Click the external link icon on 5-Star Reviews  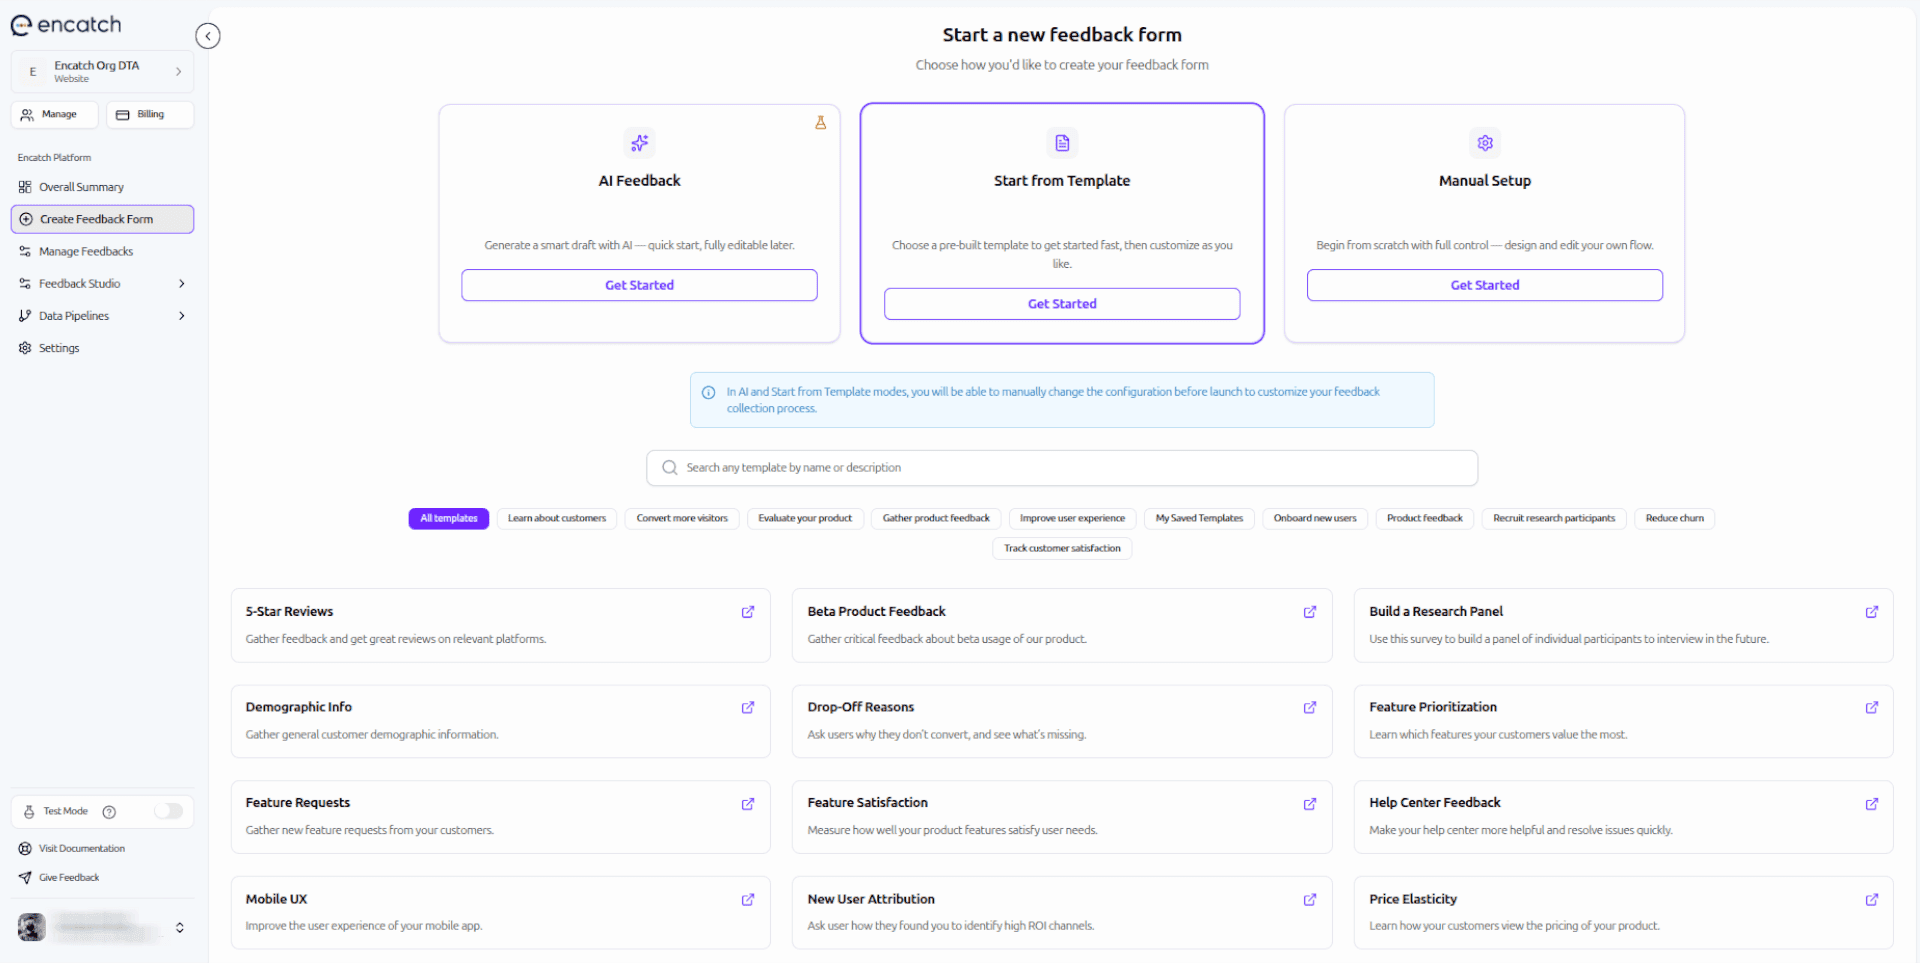click(747, 612)
